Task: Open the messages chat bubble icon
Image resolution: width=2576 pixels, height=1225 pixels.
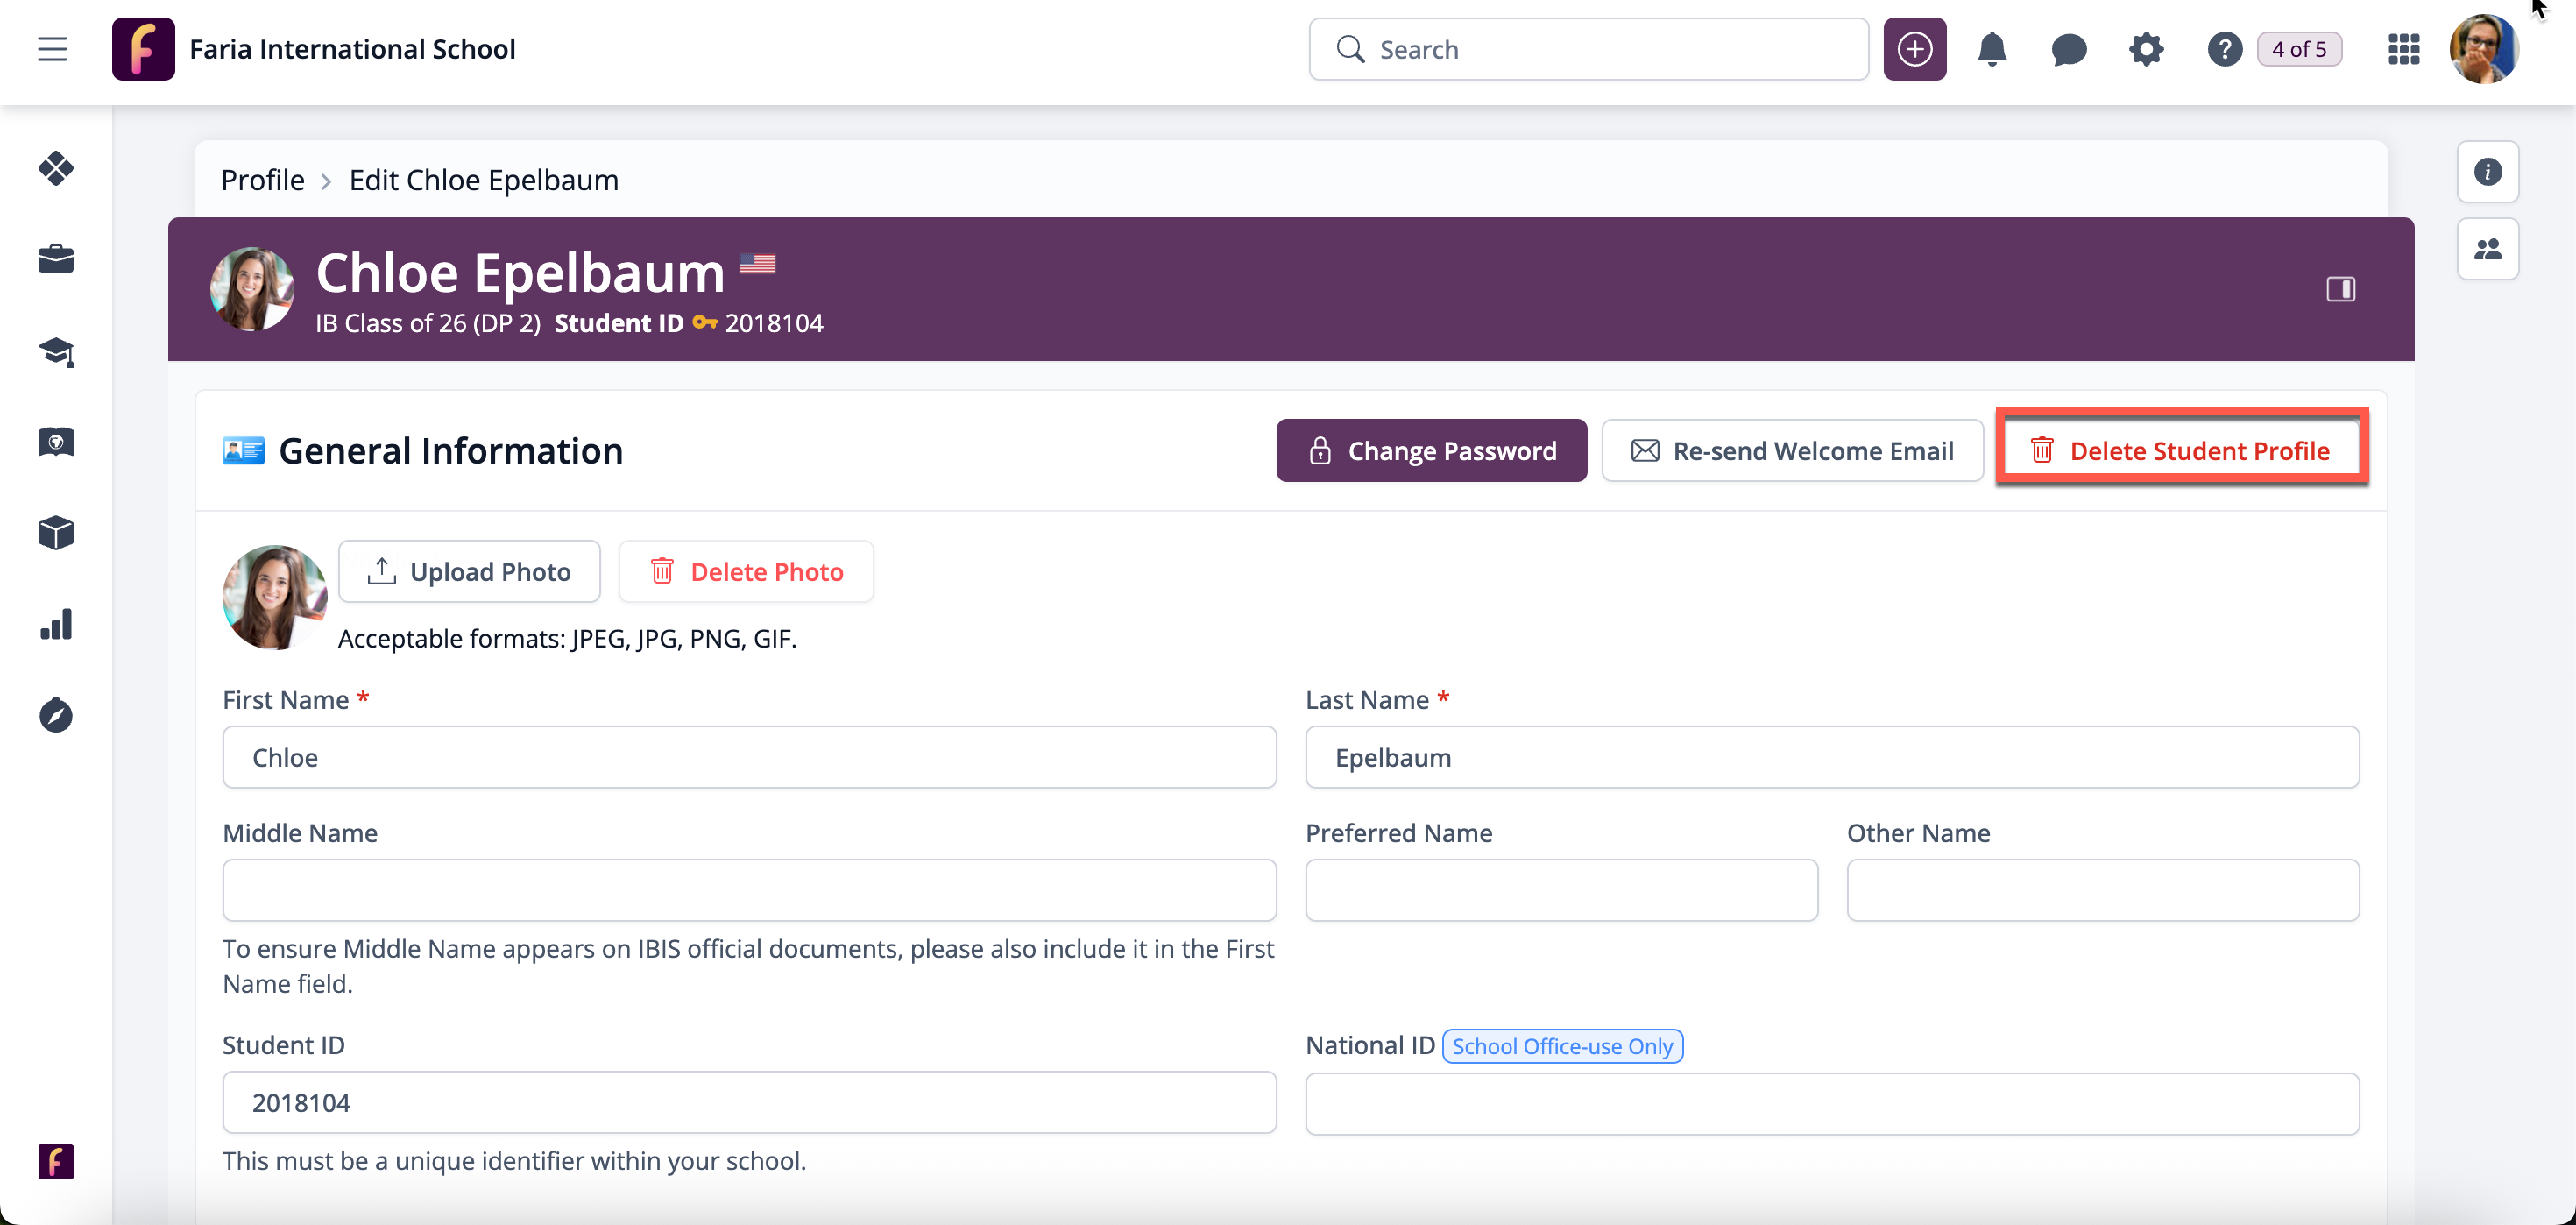Action: point(2069,49)
